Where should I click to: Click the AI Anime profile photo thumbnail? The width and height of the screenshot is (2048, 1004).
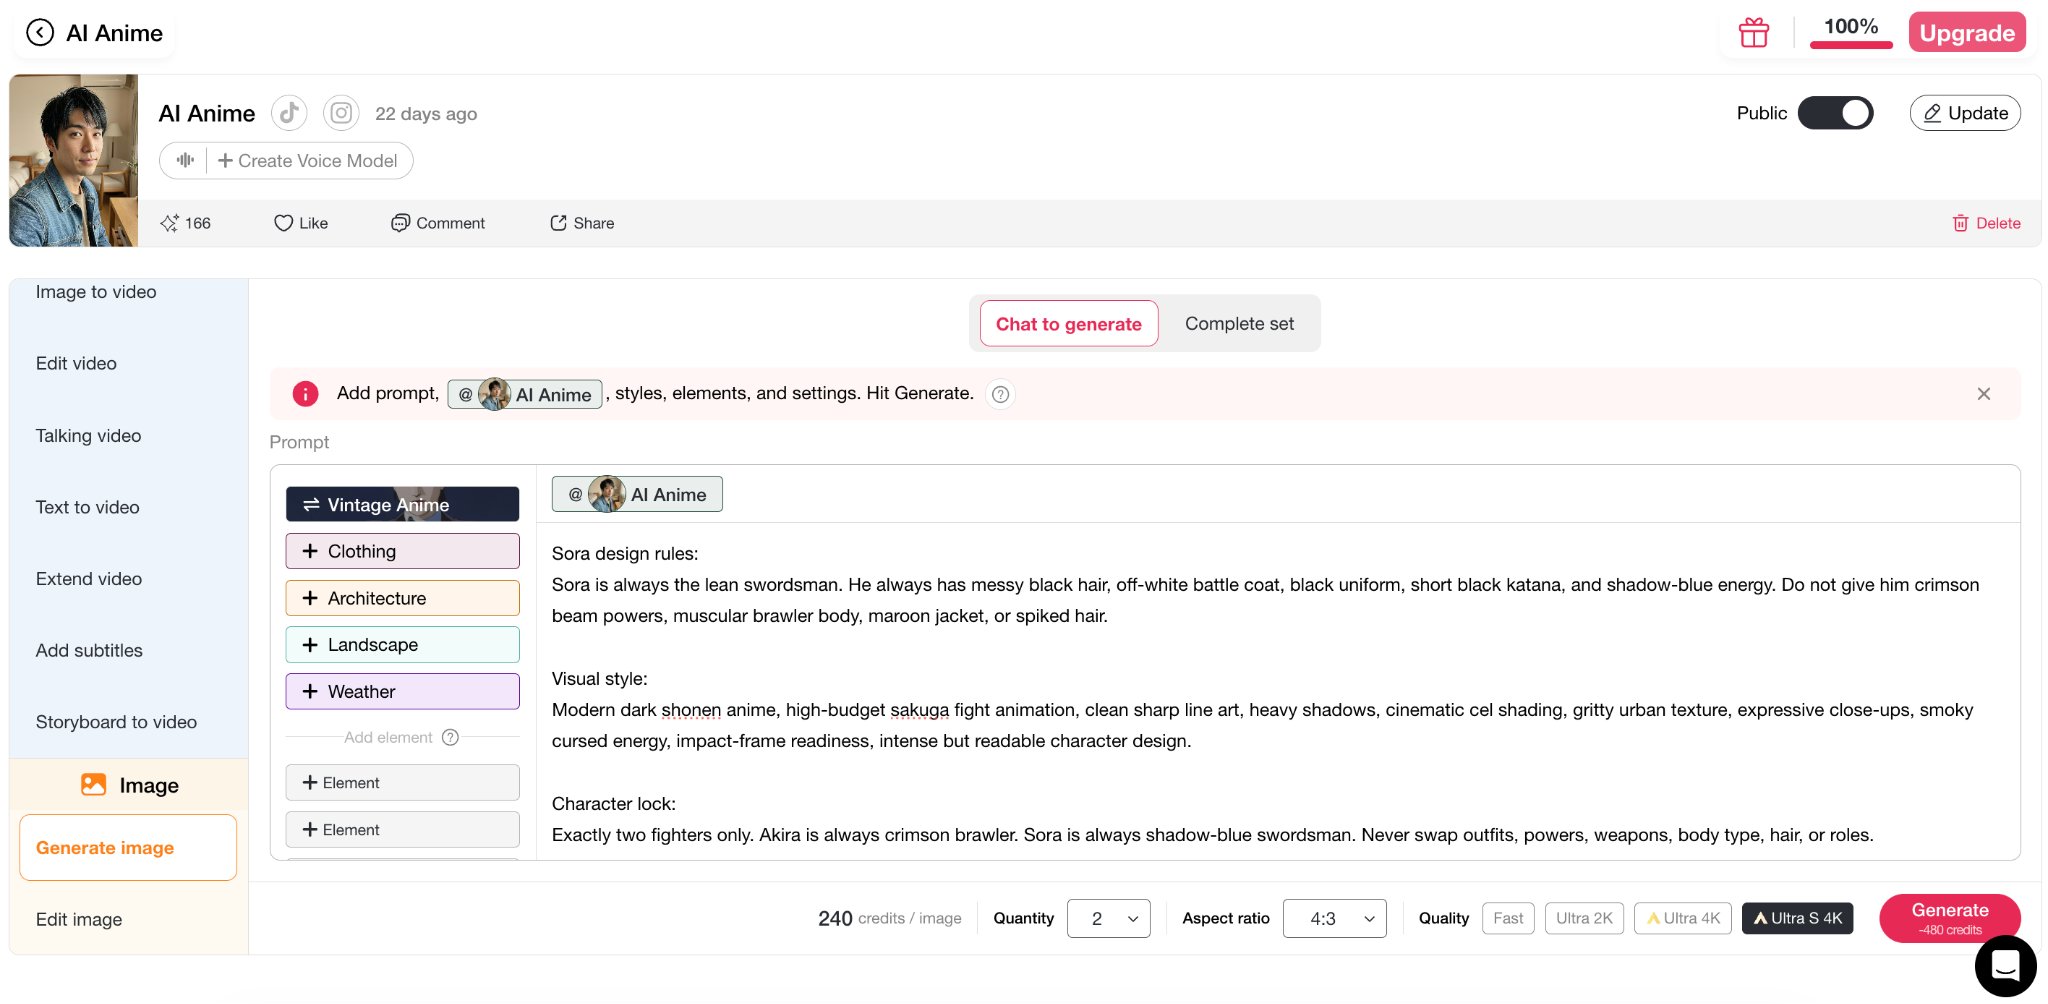tap(74, 160)
